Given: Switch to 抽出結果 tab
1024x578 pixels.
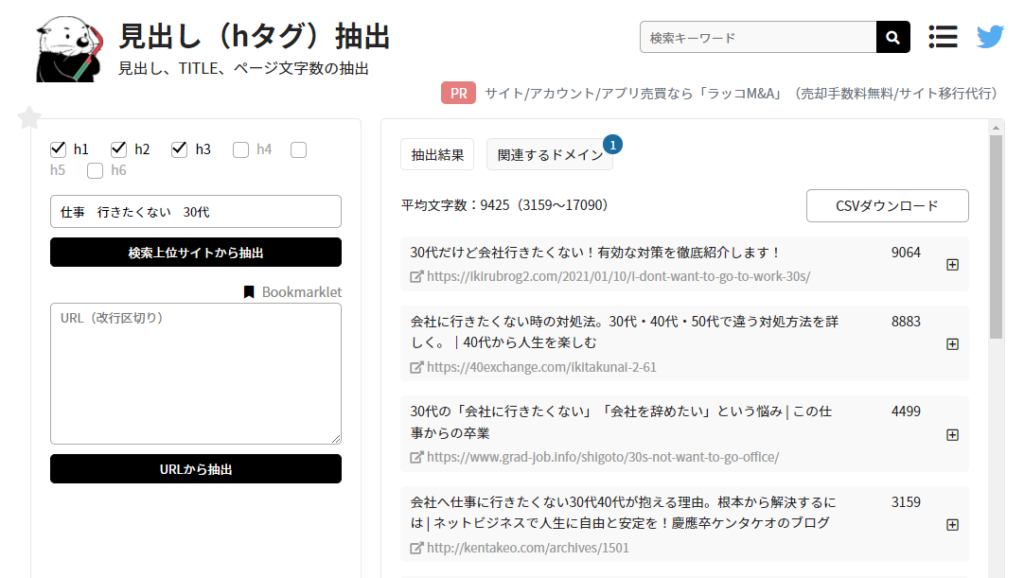Looking at the screenshot, I should [437, 155].
